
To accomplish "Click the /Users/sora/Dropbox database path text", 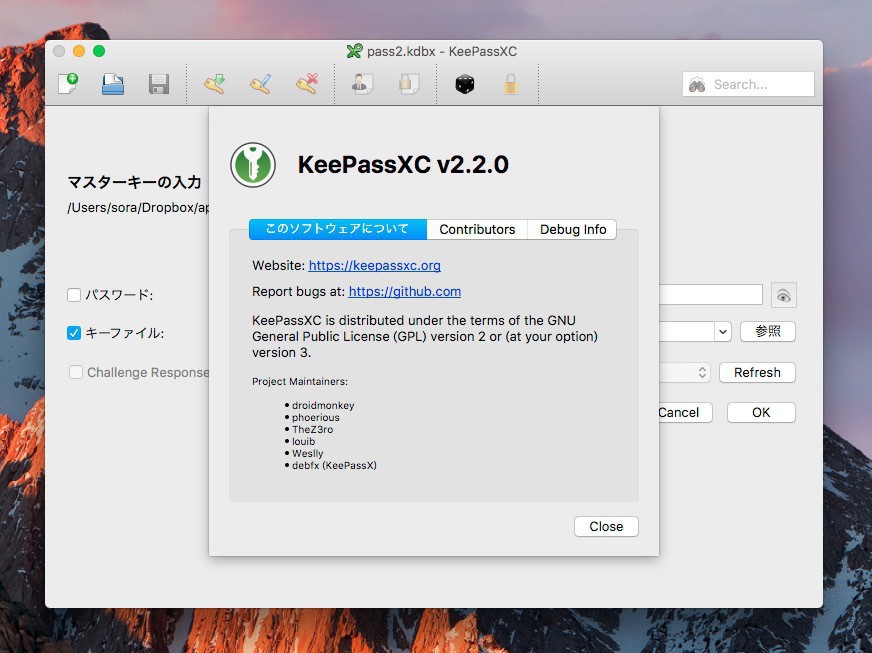I will click(138, 207).
